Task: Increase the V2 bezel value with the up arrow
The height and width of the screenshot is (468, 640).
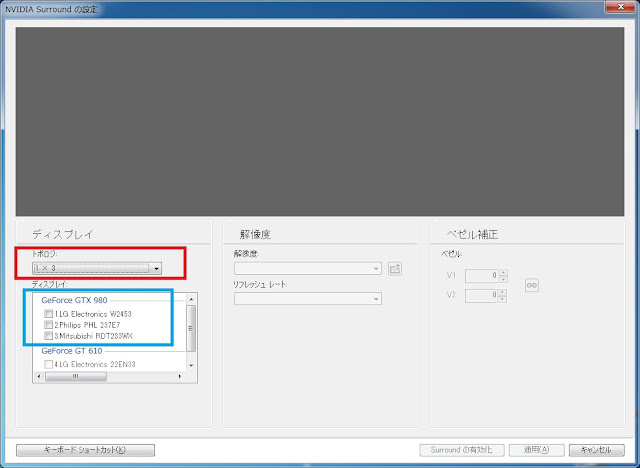Action: click(x=503, y=292)
